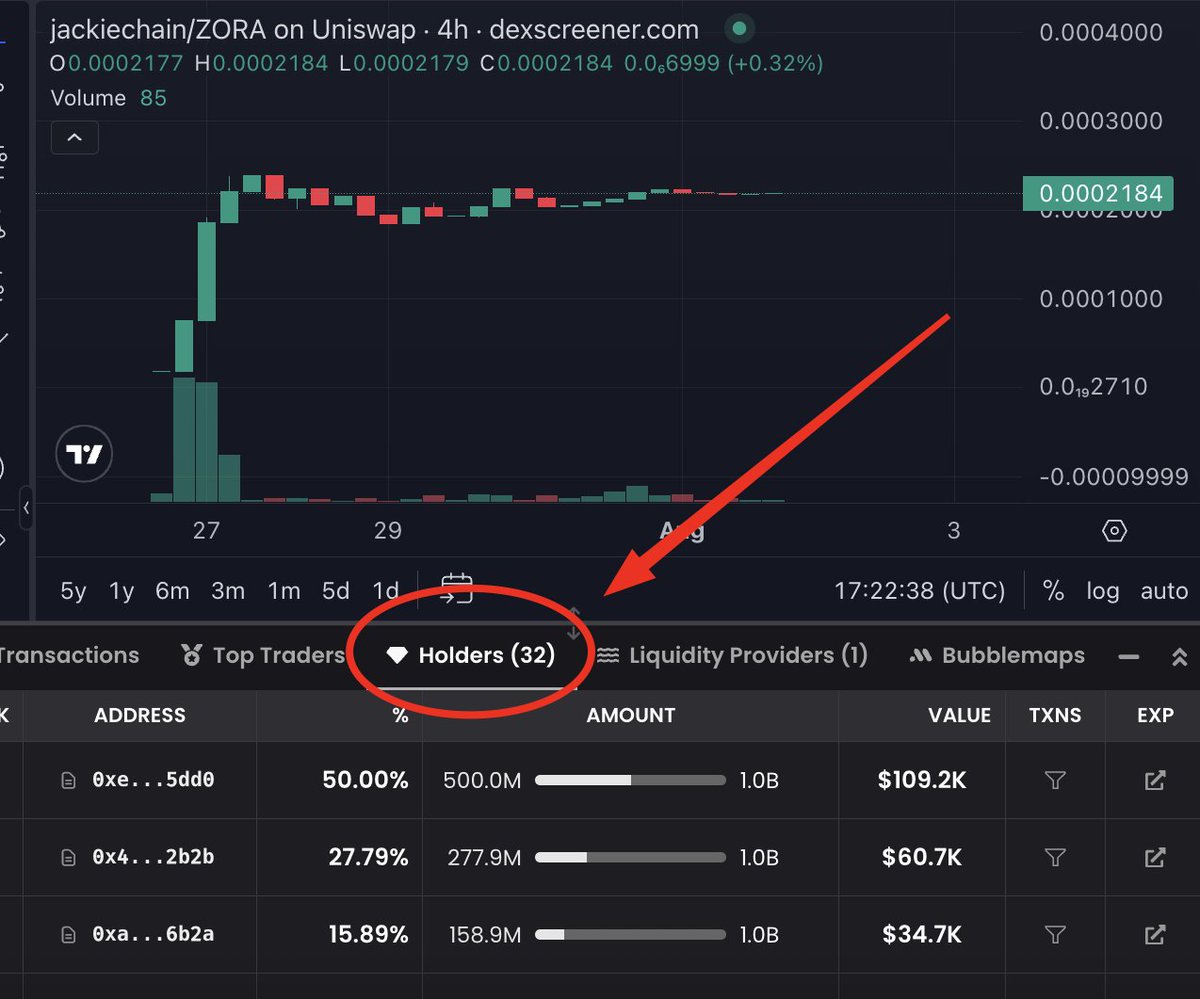Set chart range to 3m

(x=228, y=591)
